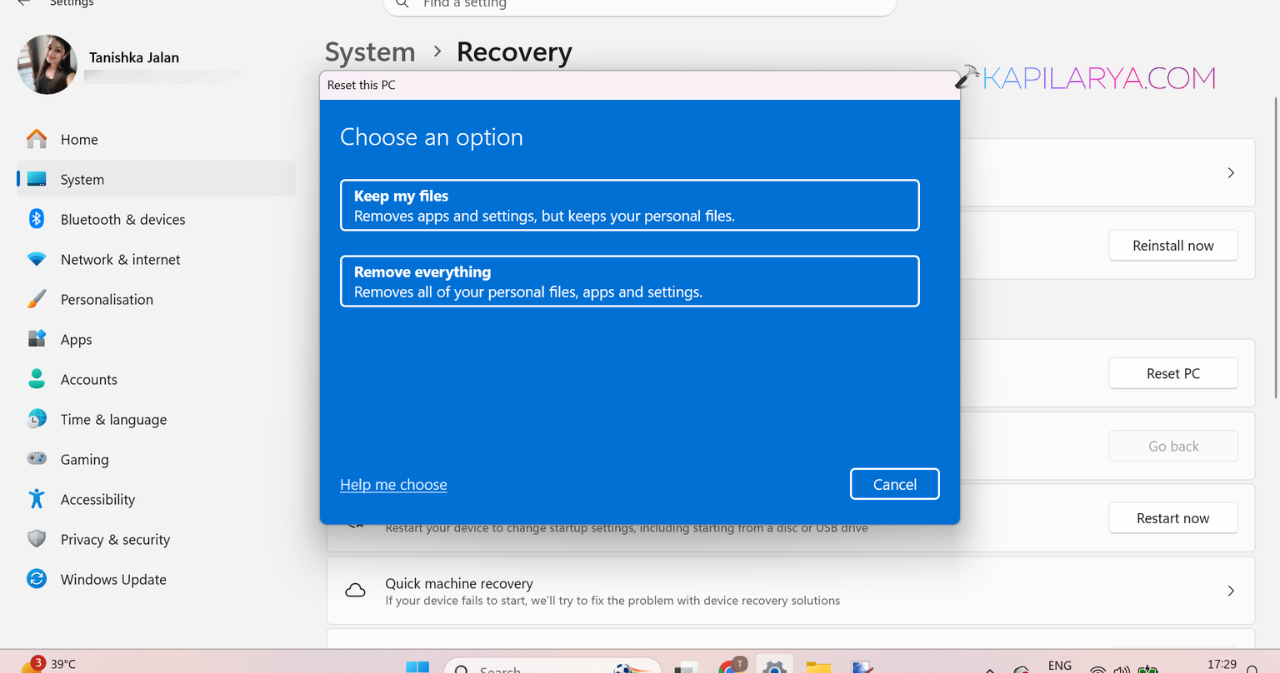Click the Settings gear on the taskbar
This screenshot has width=1280, height=673.
pyautogui.click(x=773, y=665)
